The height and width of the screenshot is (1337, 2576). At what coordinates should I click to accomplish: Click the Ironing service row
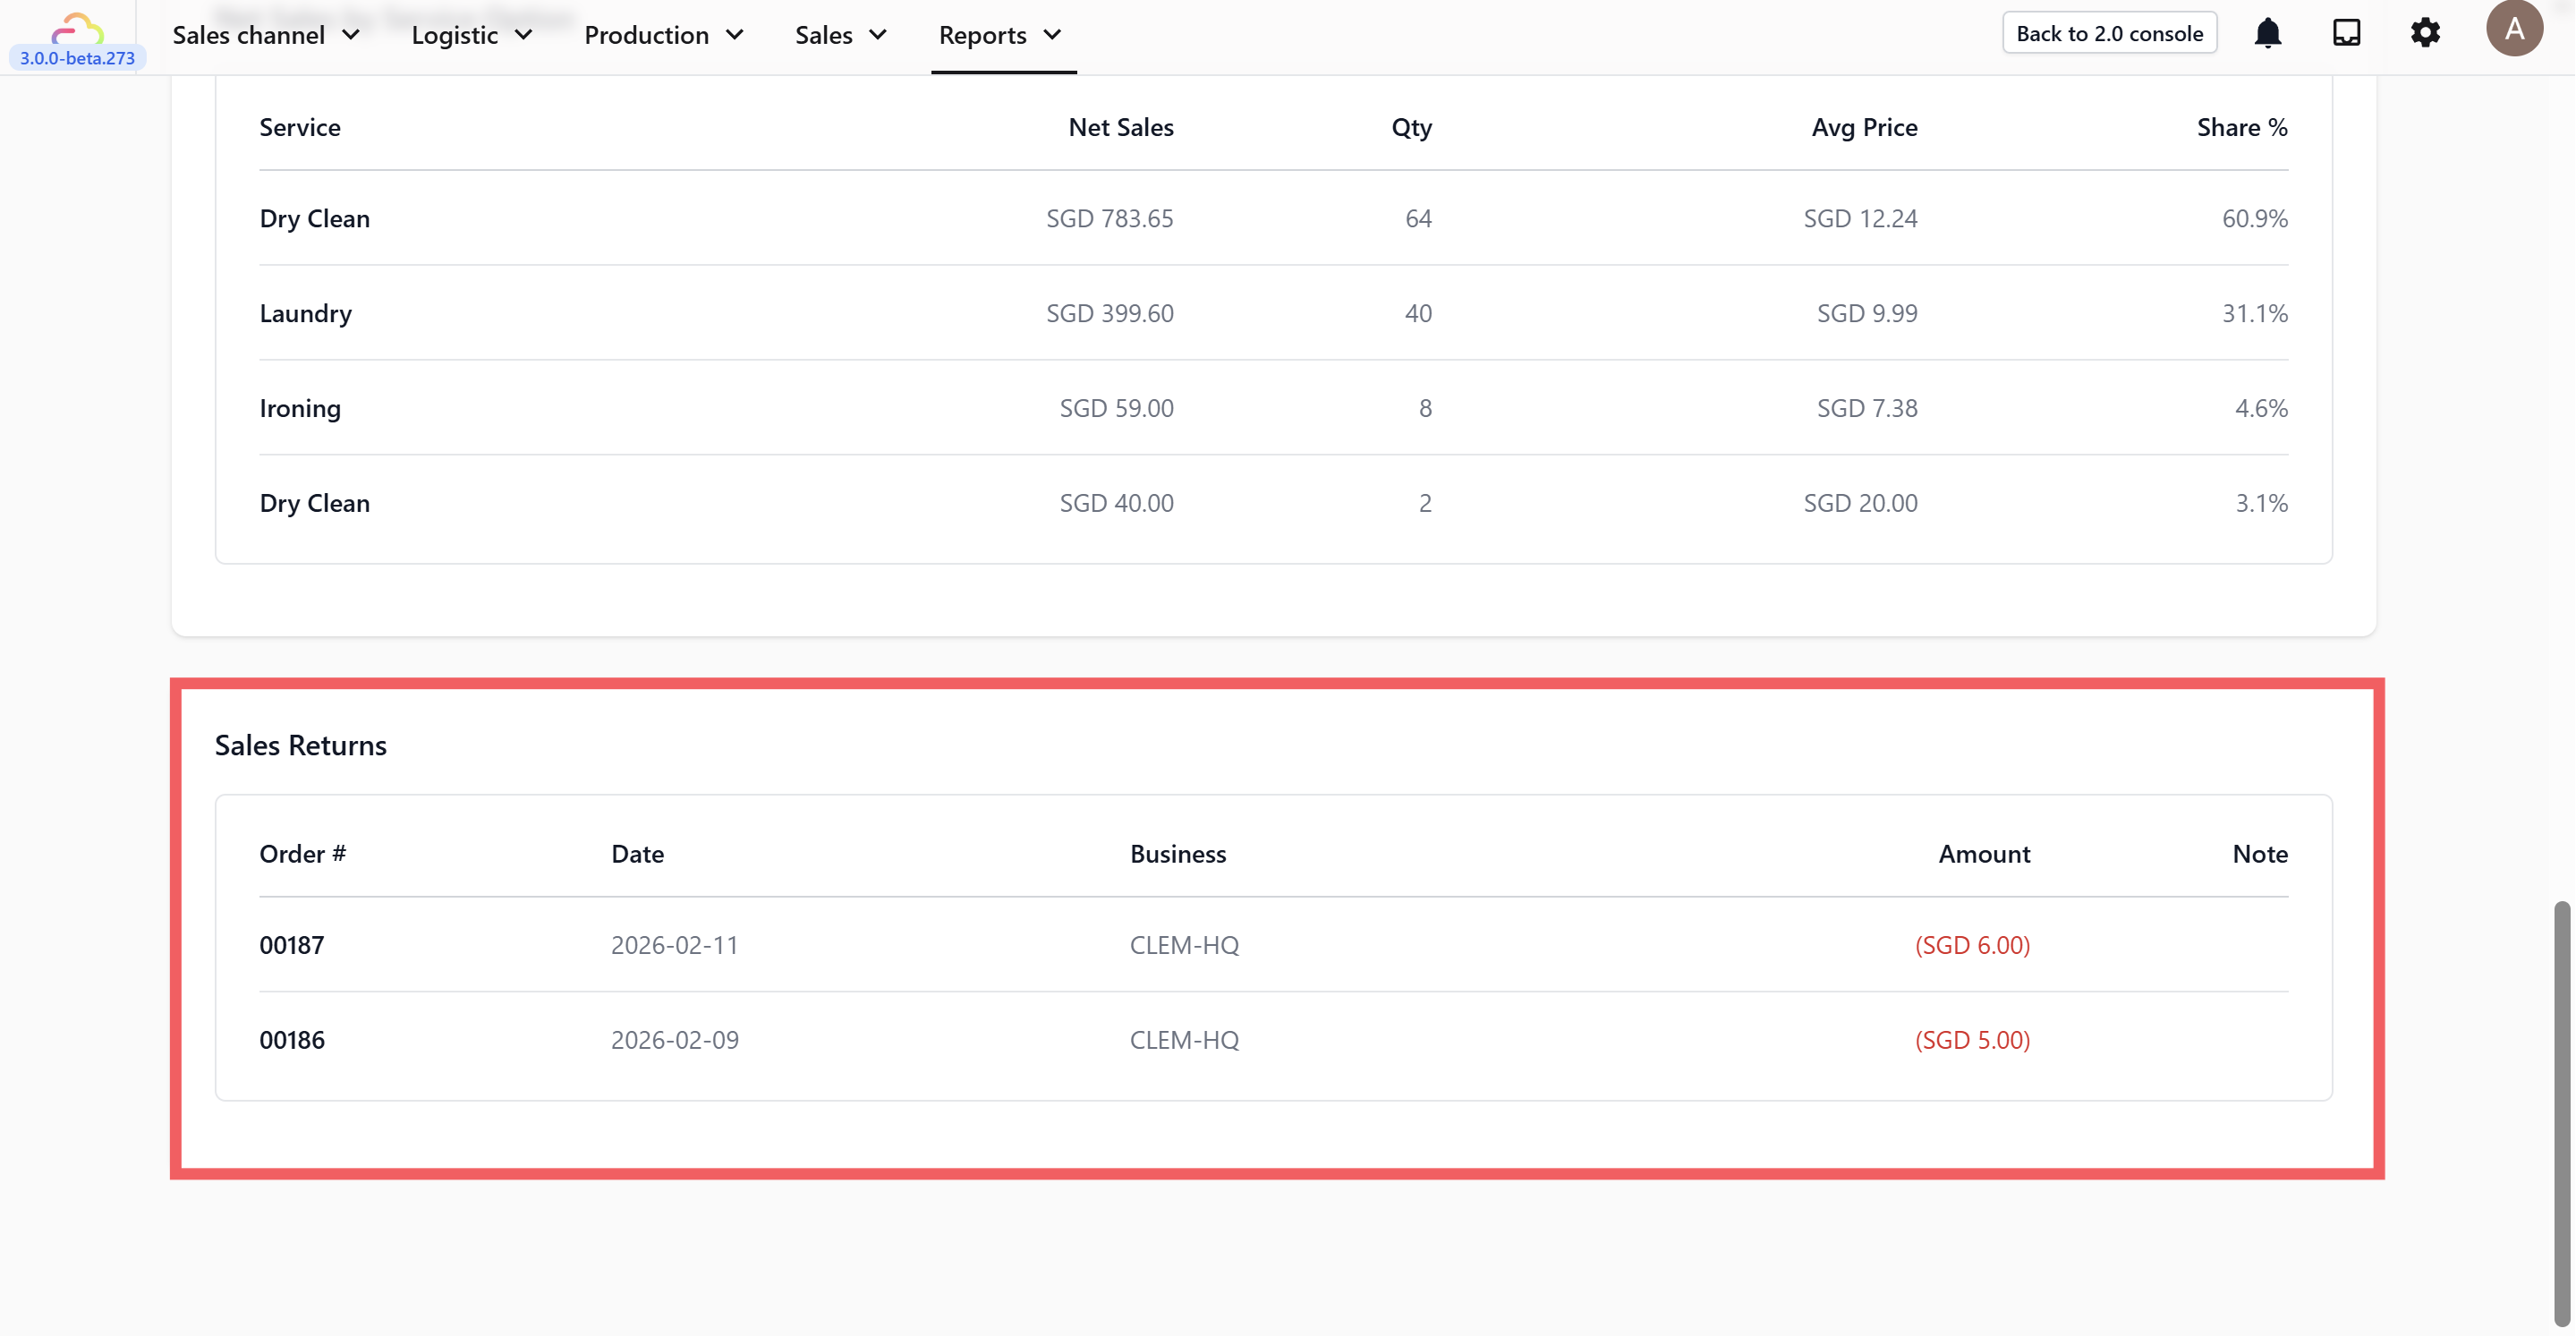tap(300, 408)
